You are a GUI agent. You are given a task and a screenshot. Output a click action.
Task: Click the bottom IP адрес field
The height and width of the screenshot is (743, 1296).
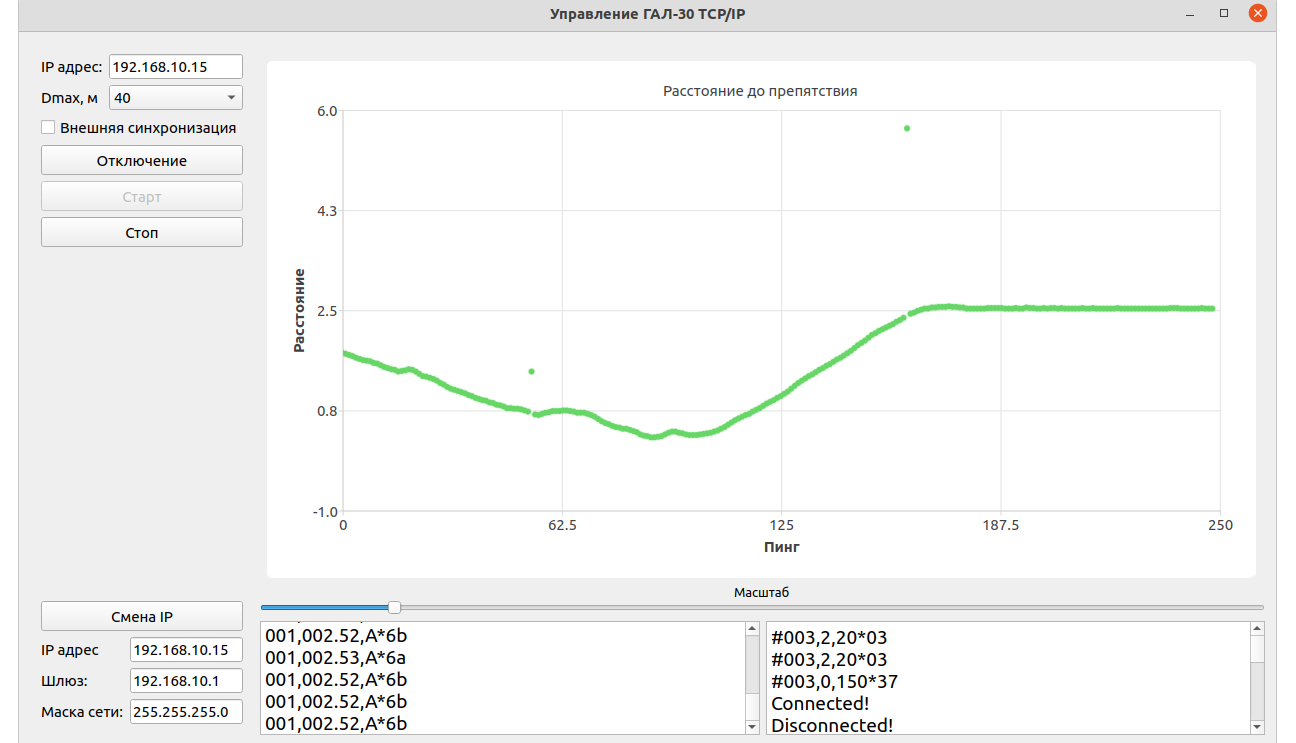pos(186,650)
